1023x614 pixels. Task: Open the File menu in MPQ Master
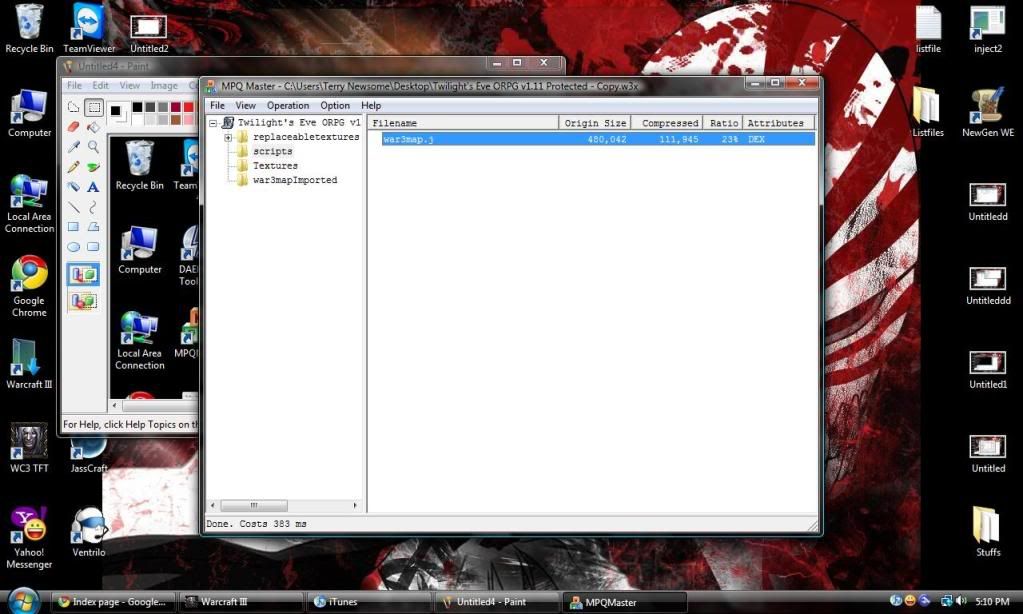(217, 105)
